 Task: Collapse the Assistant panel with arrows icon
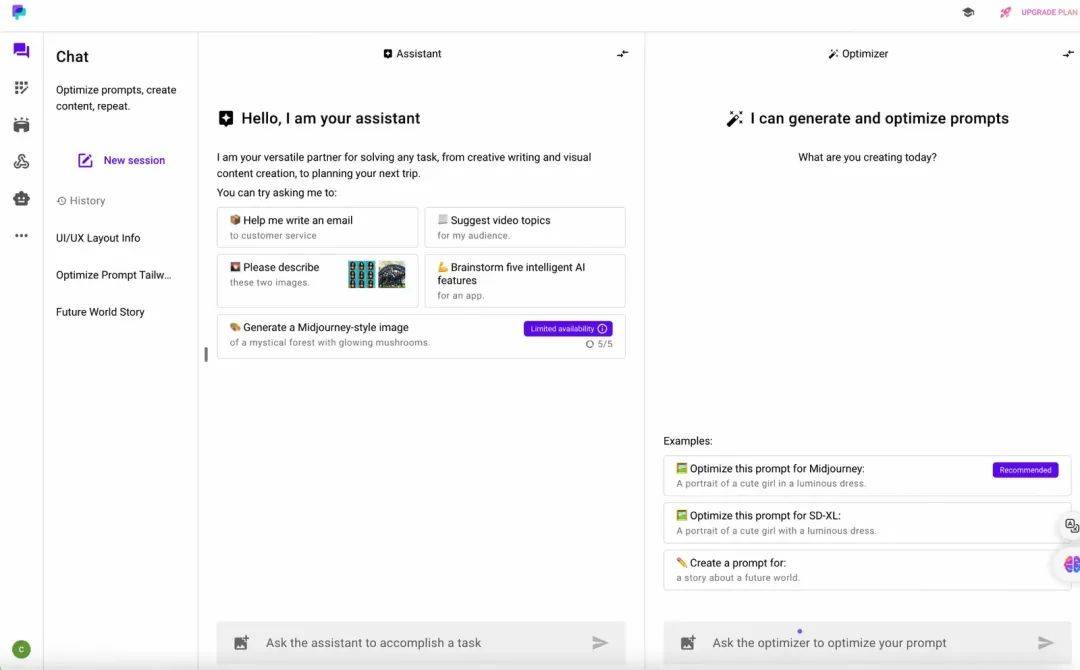point(622,54)
